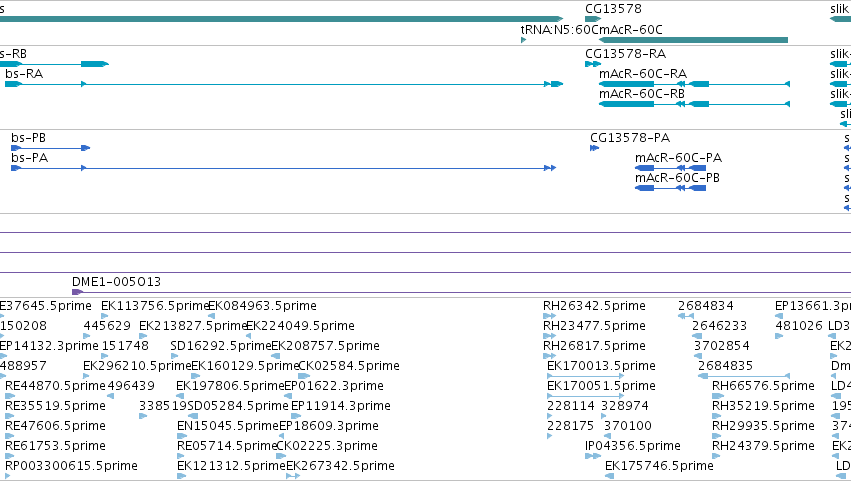Click EST RE47606.5prime
Screen dimensions: 851x481
[x=55, y=426]
